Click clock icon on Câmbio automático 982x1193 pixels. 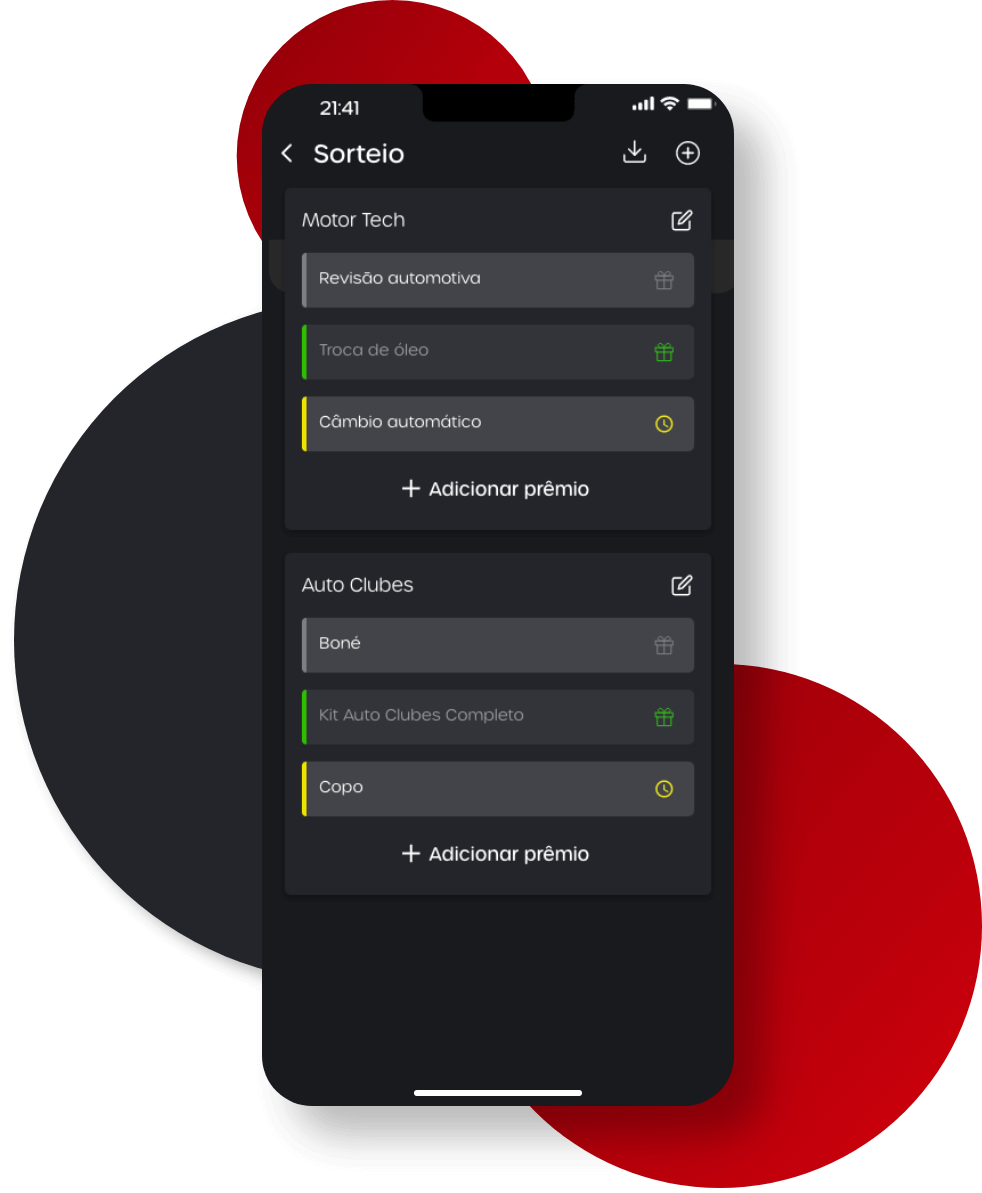click(x=664, y=424)
